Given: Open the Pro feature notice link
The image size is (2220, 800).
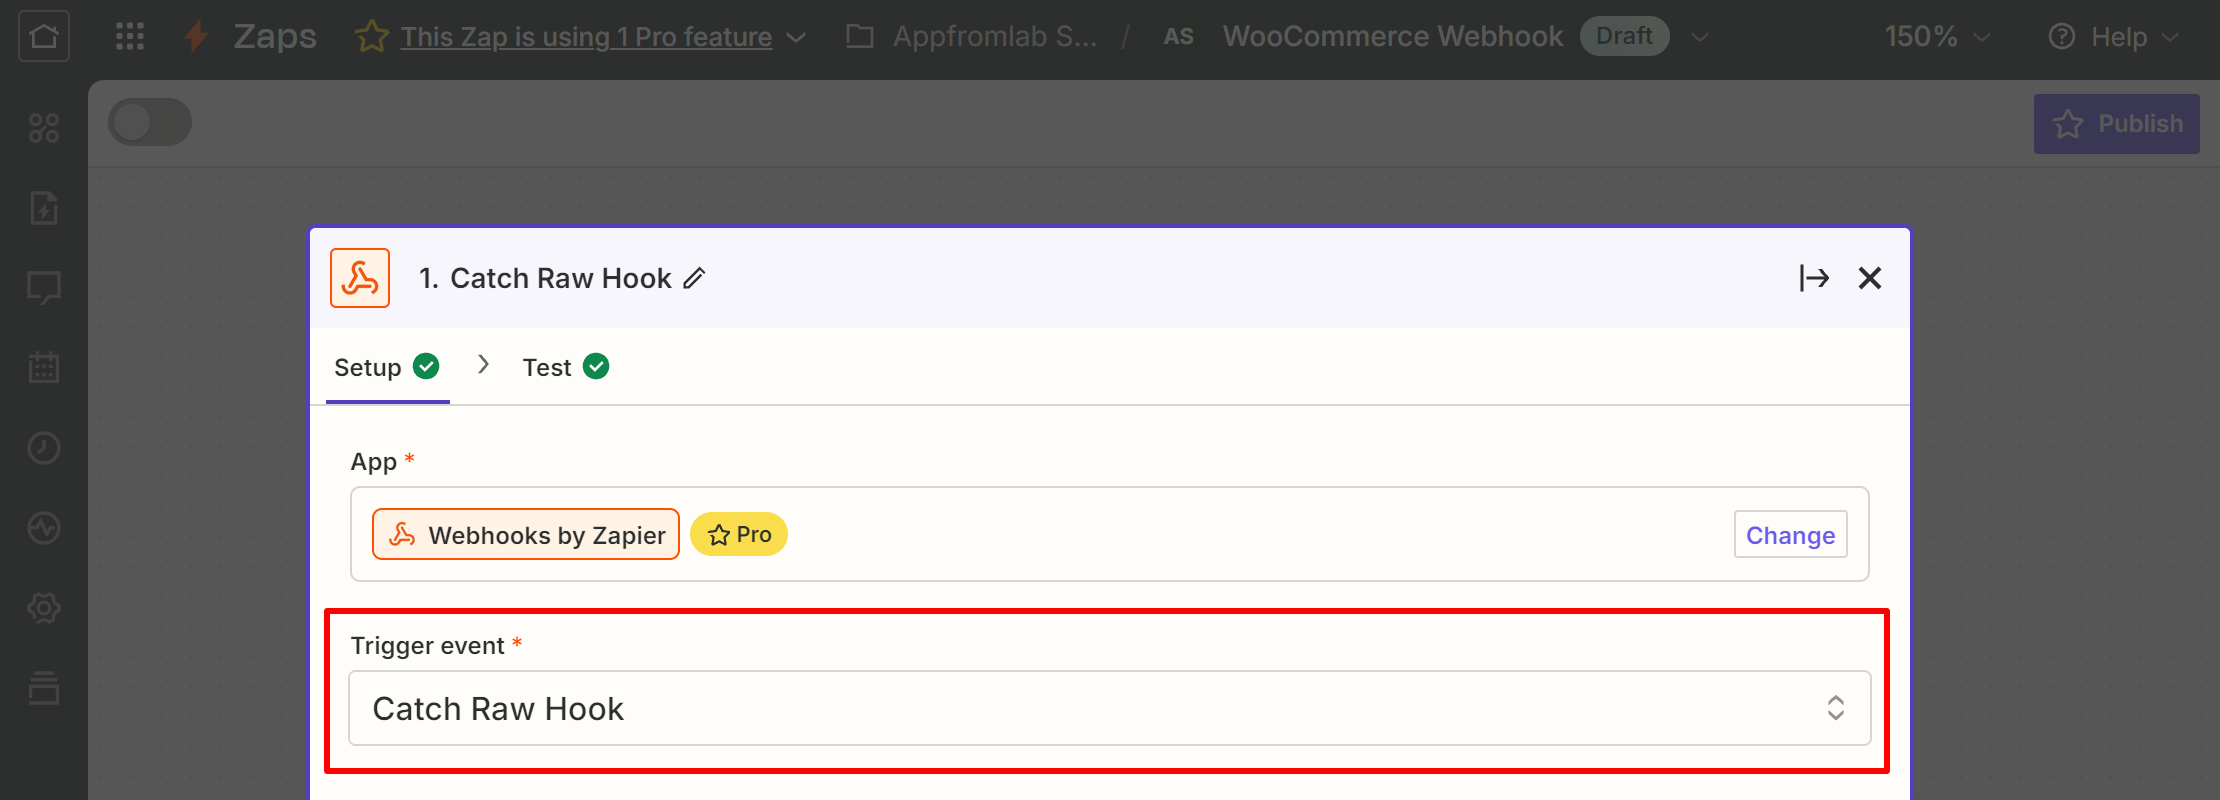Looking at the screenshot, I should pos(586,37).
